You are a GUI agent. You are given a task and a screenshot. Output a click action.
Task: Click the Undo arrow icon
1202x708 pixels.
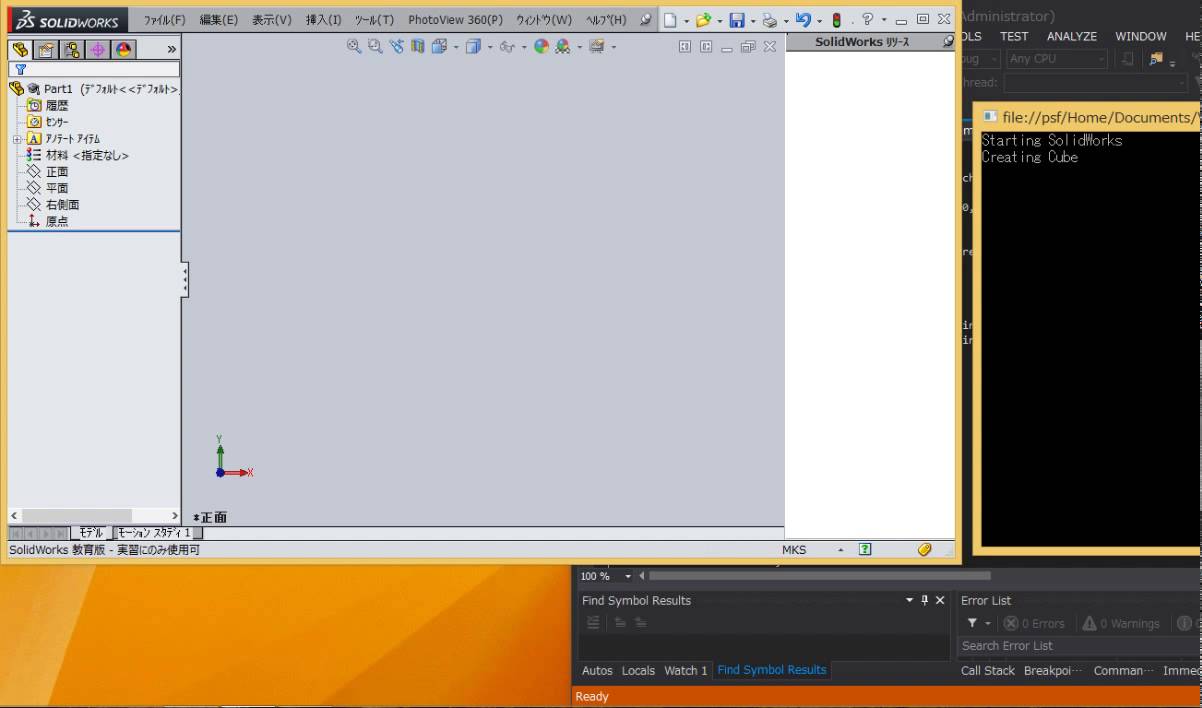point(803,19)
